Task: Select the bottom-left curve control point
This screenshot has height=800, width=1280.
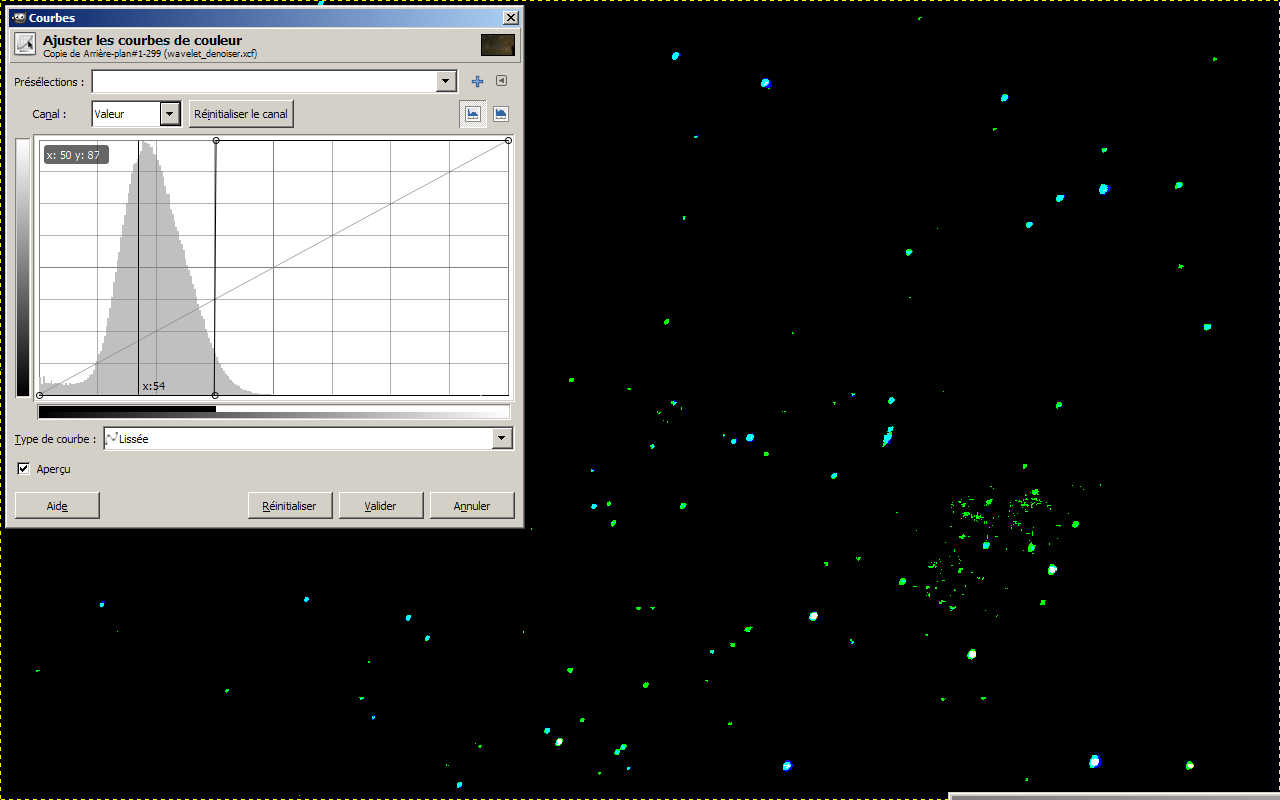Action: (x=39, y=395)
